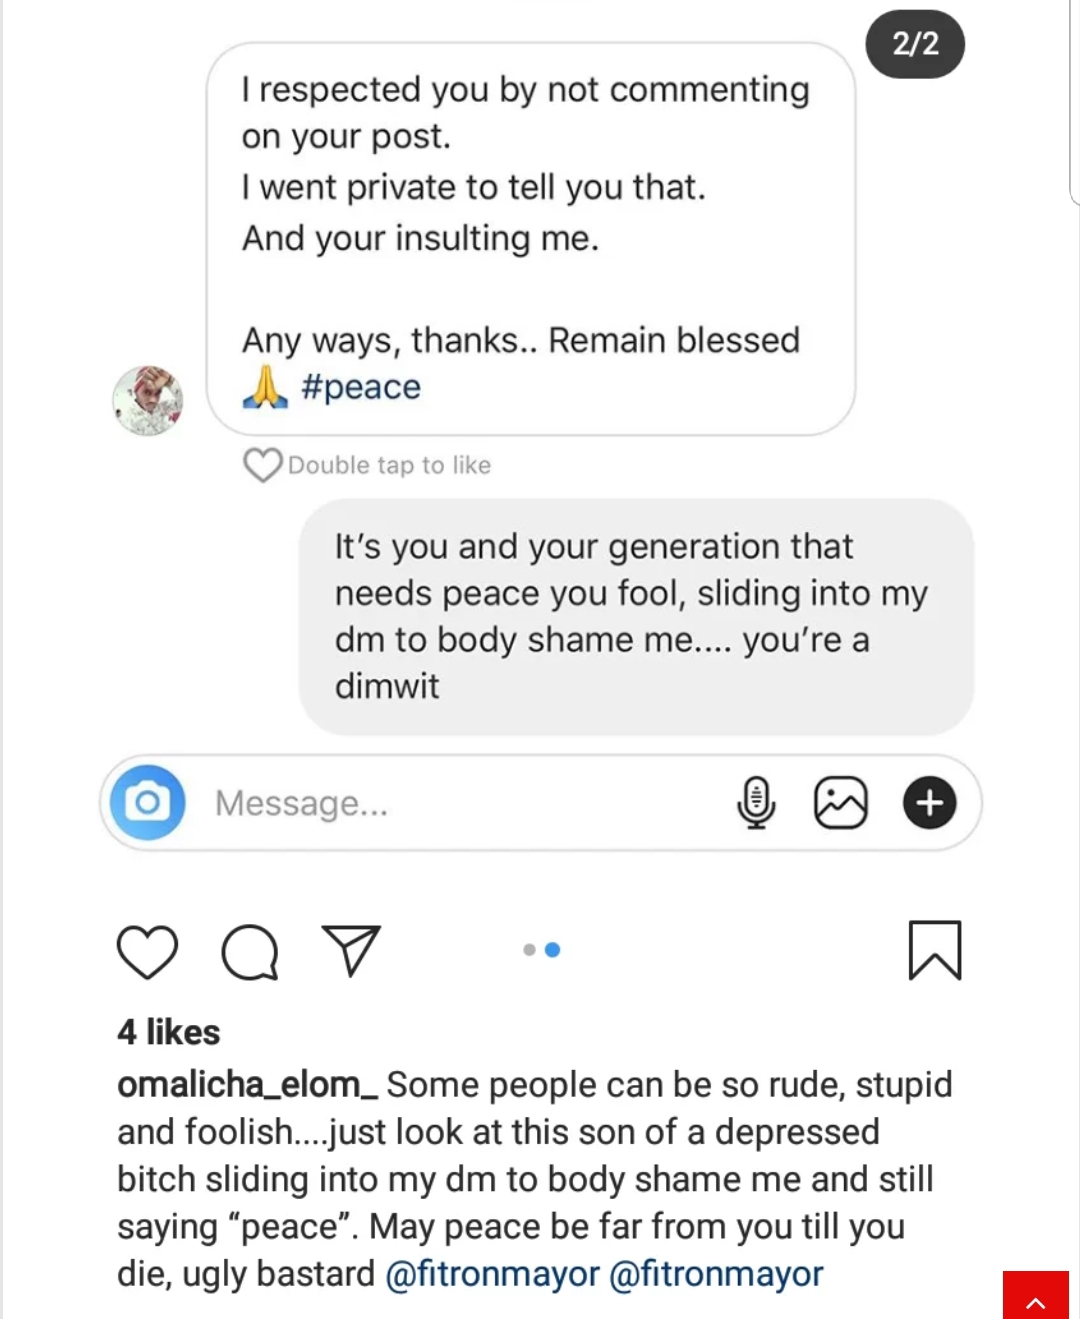Select the blue active carousel dot
1080x1319 pixels.
[x=553, y=950]
